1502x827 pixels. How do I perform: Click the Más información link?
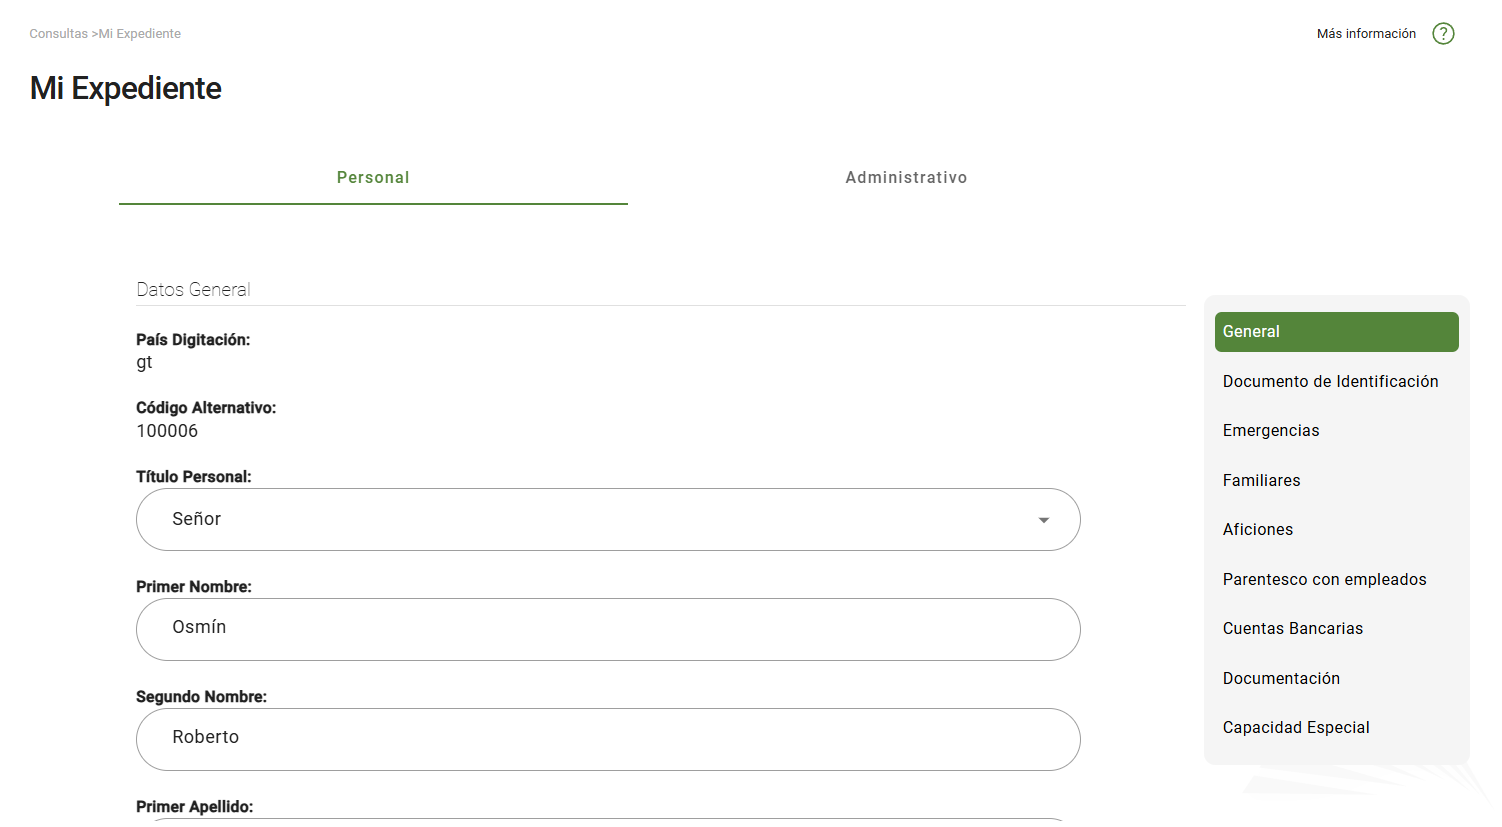[1366, 33]
